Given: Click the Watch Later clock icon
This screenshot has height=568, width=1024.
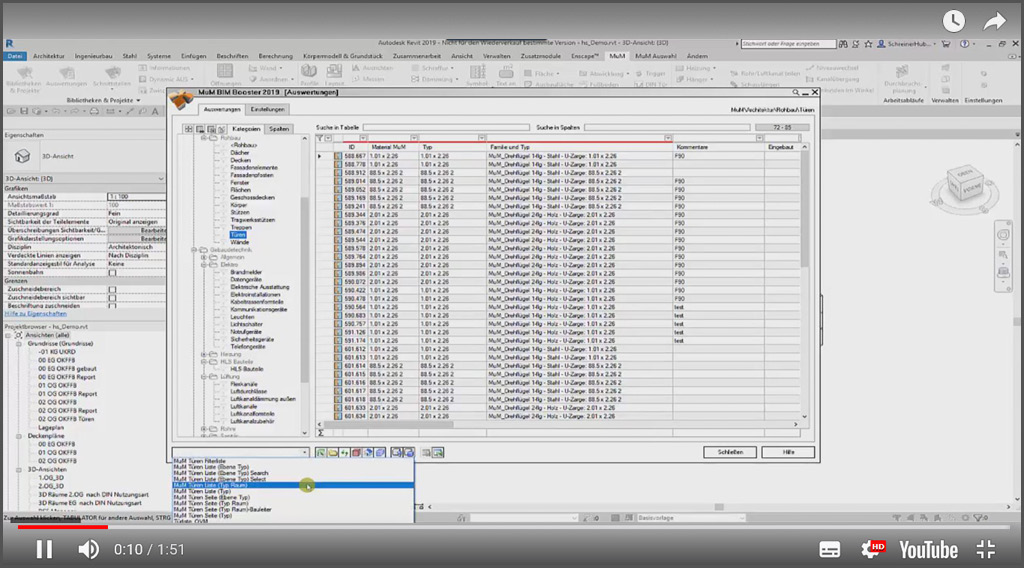Looking at the screenshot, I should [x=954, y=21].
